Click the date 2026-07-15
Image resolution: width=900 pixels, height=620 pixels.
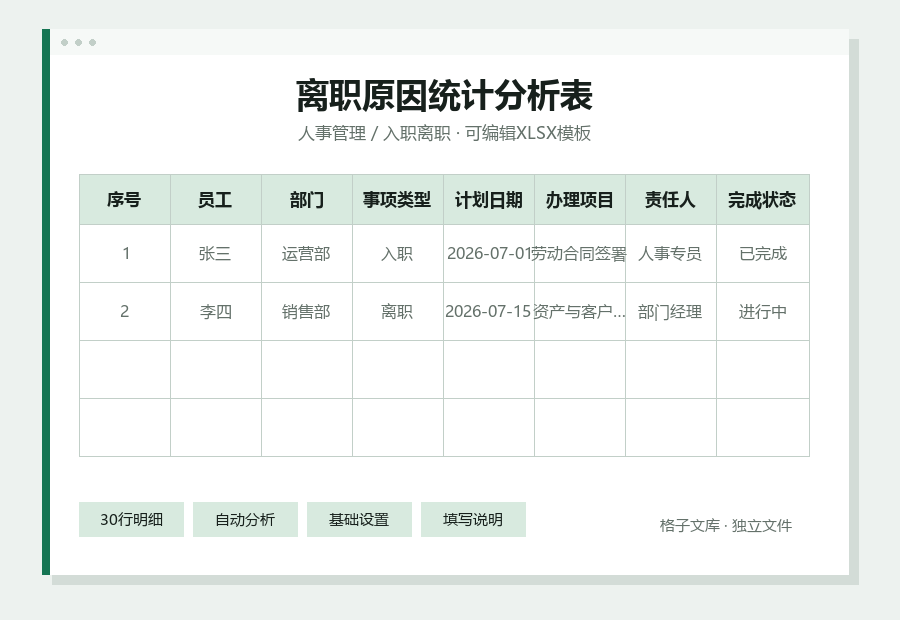coord(489,312)
